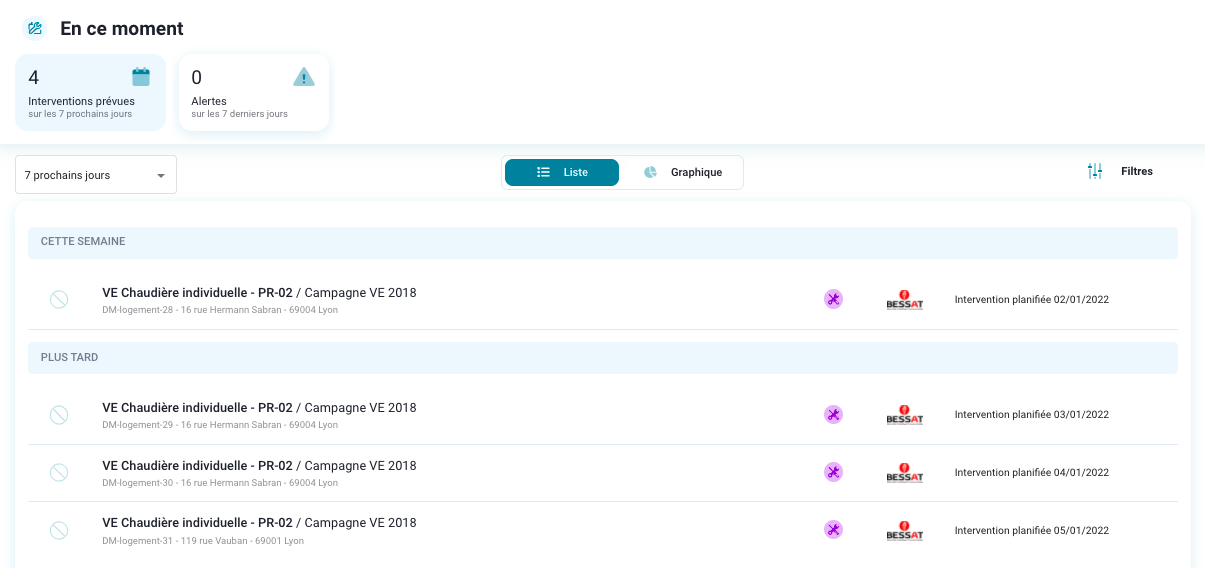Select the Alertes summary card
Viewport: 1205px width, 568px height.
coord(254,93)
